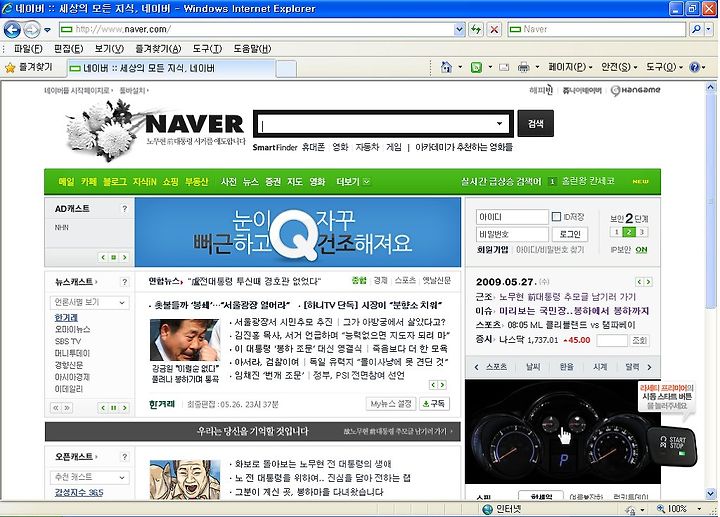The height and width of the screenshot is (517, 720).
Task: Click the 뉴스캐스트 question mark help icon
Action: pos(124,282)
